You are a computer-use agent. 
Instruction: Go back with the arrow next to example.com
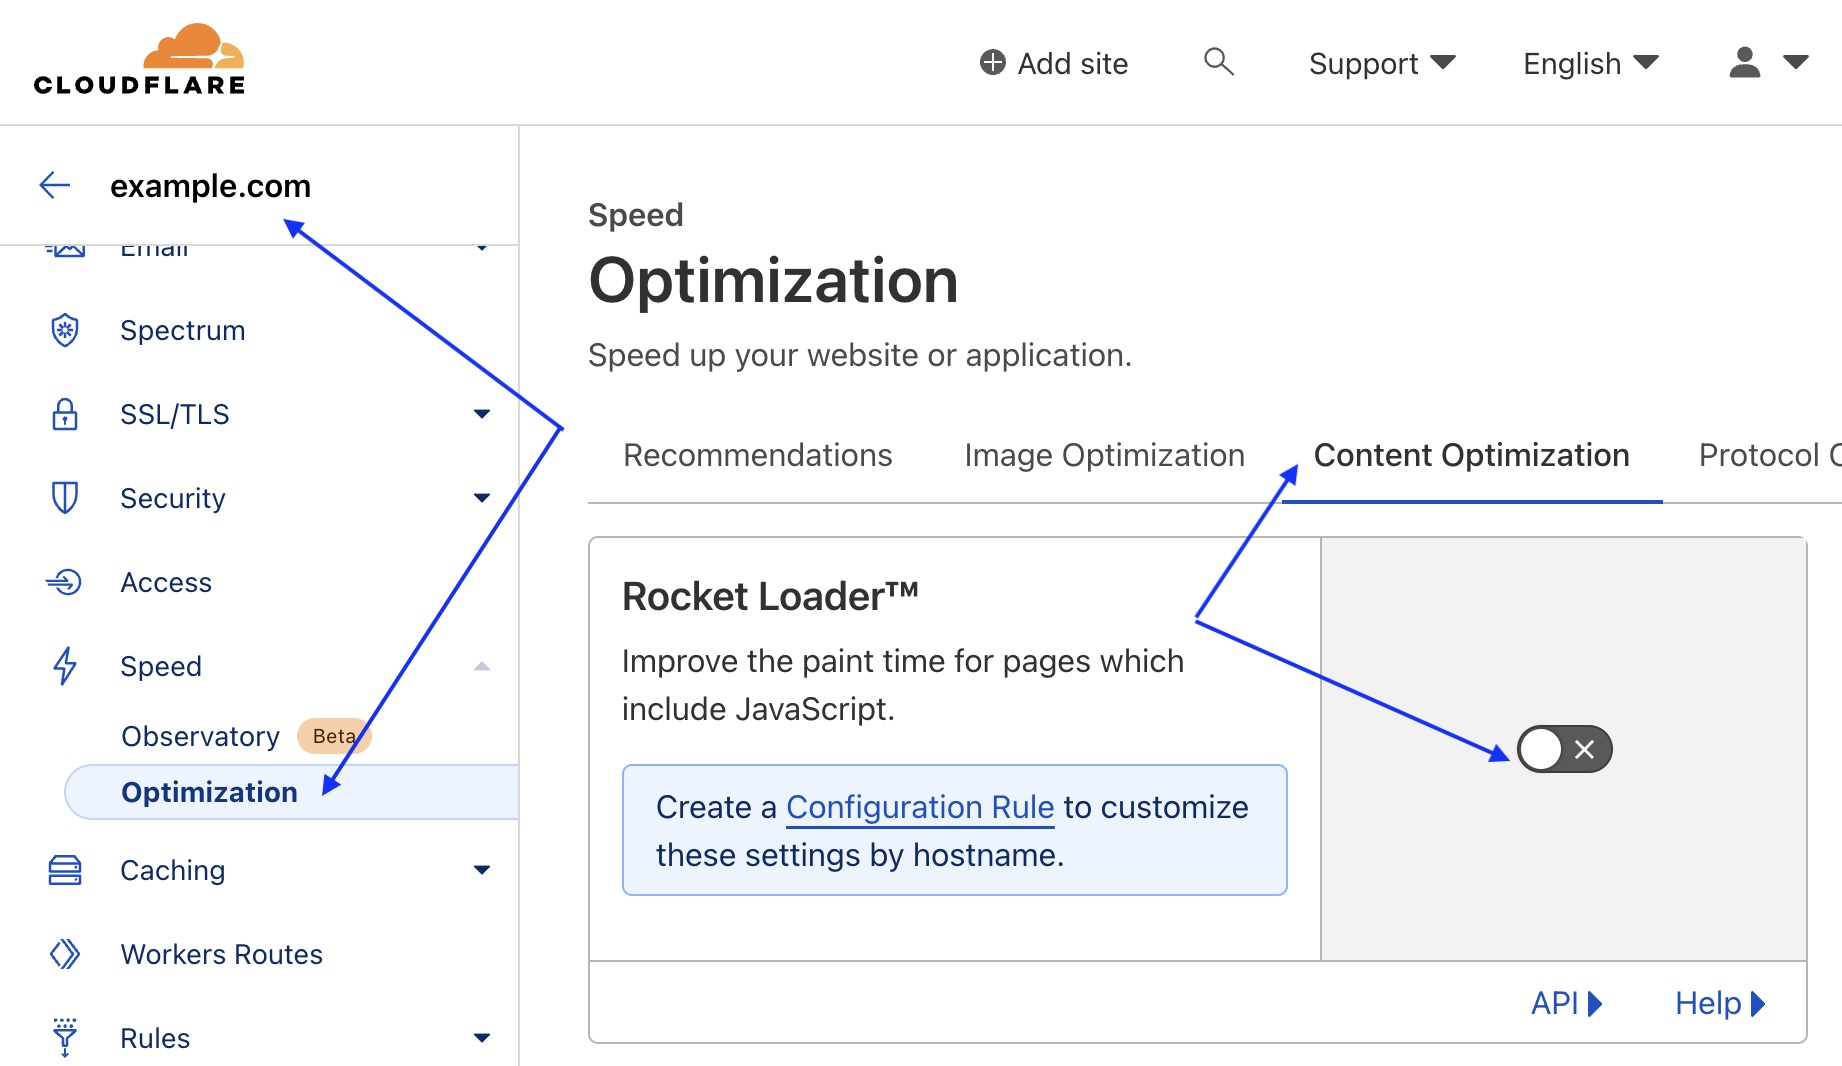click(54, 185)
